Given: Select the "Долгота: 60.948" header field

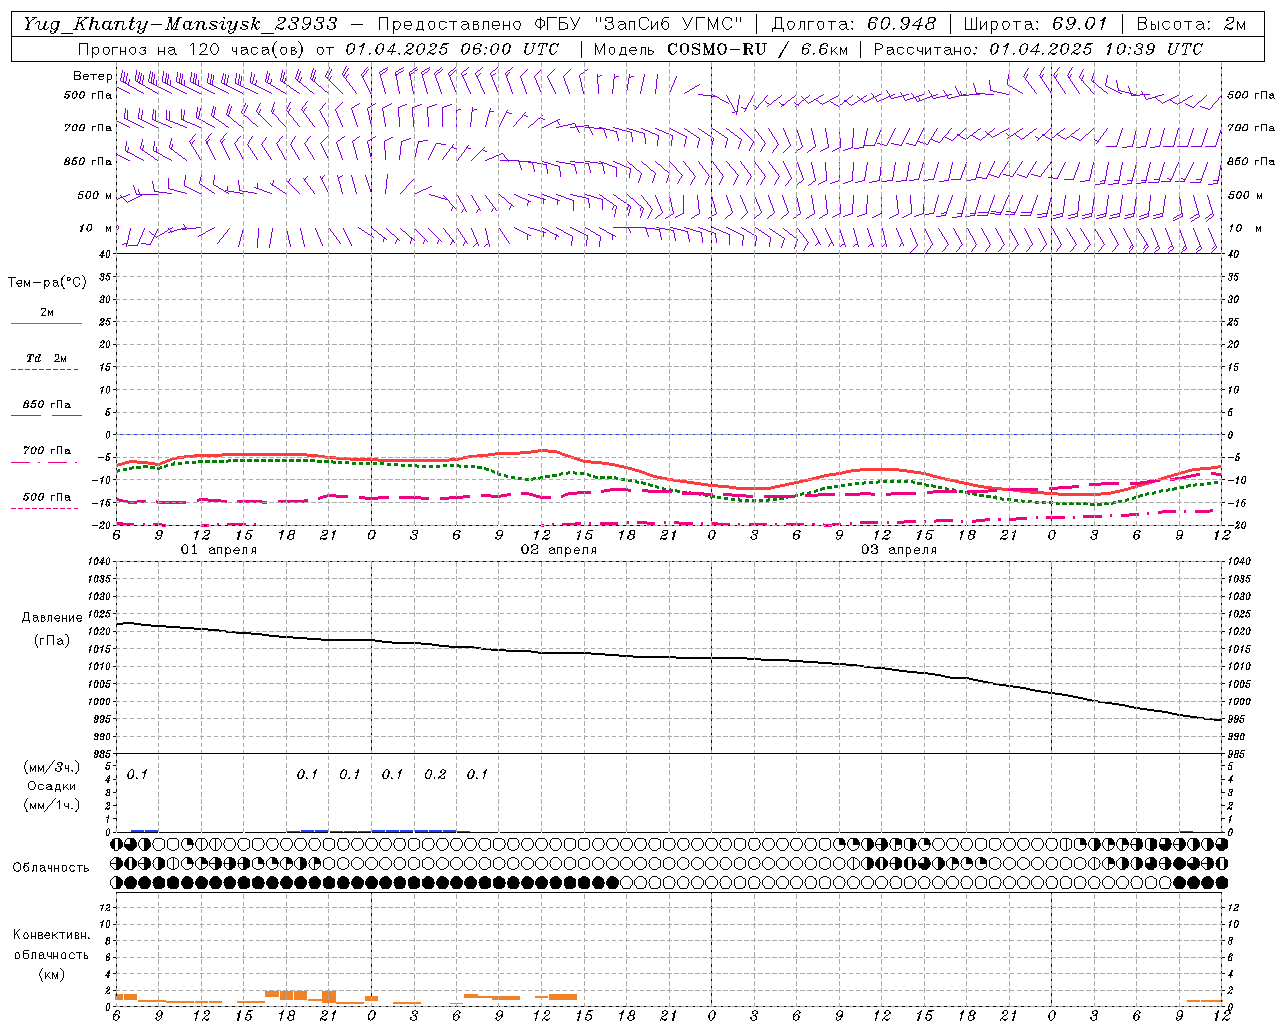Looking at the screenshot, I should [x=854, y=24].
